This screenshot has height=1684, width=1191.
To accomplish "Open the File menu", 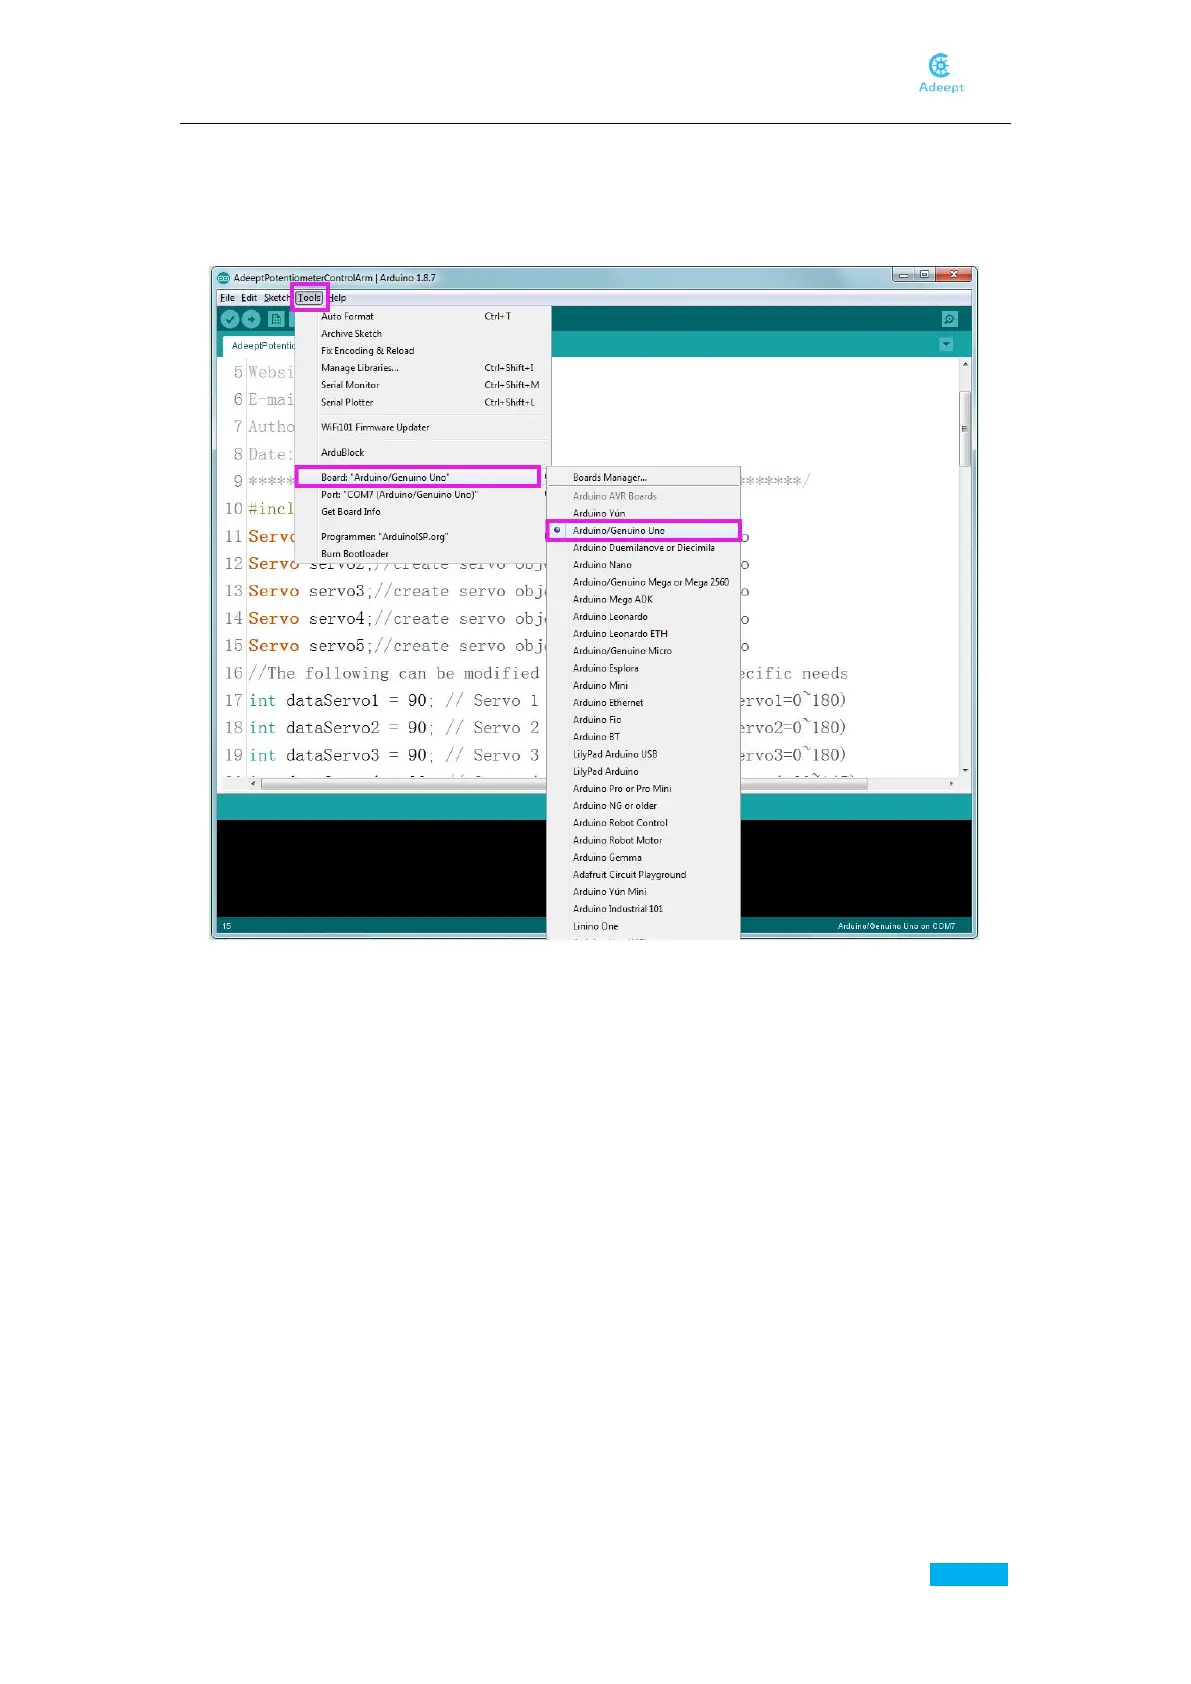I will 227,298.
